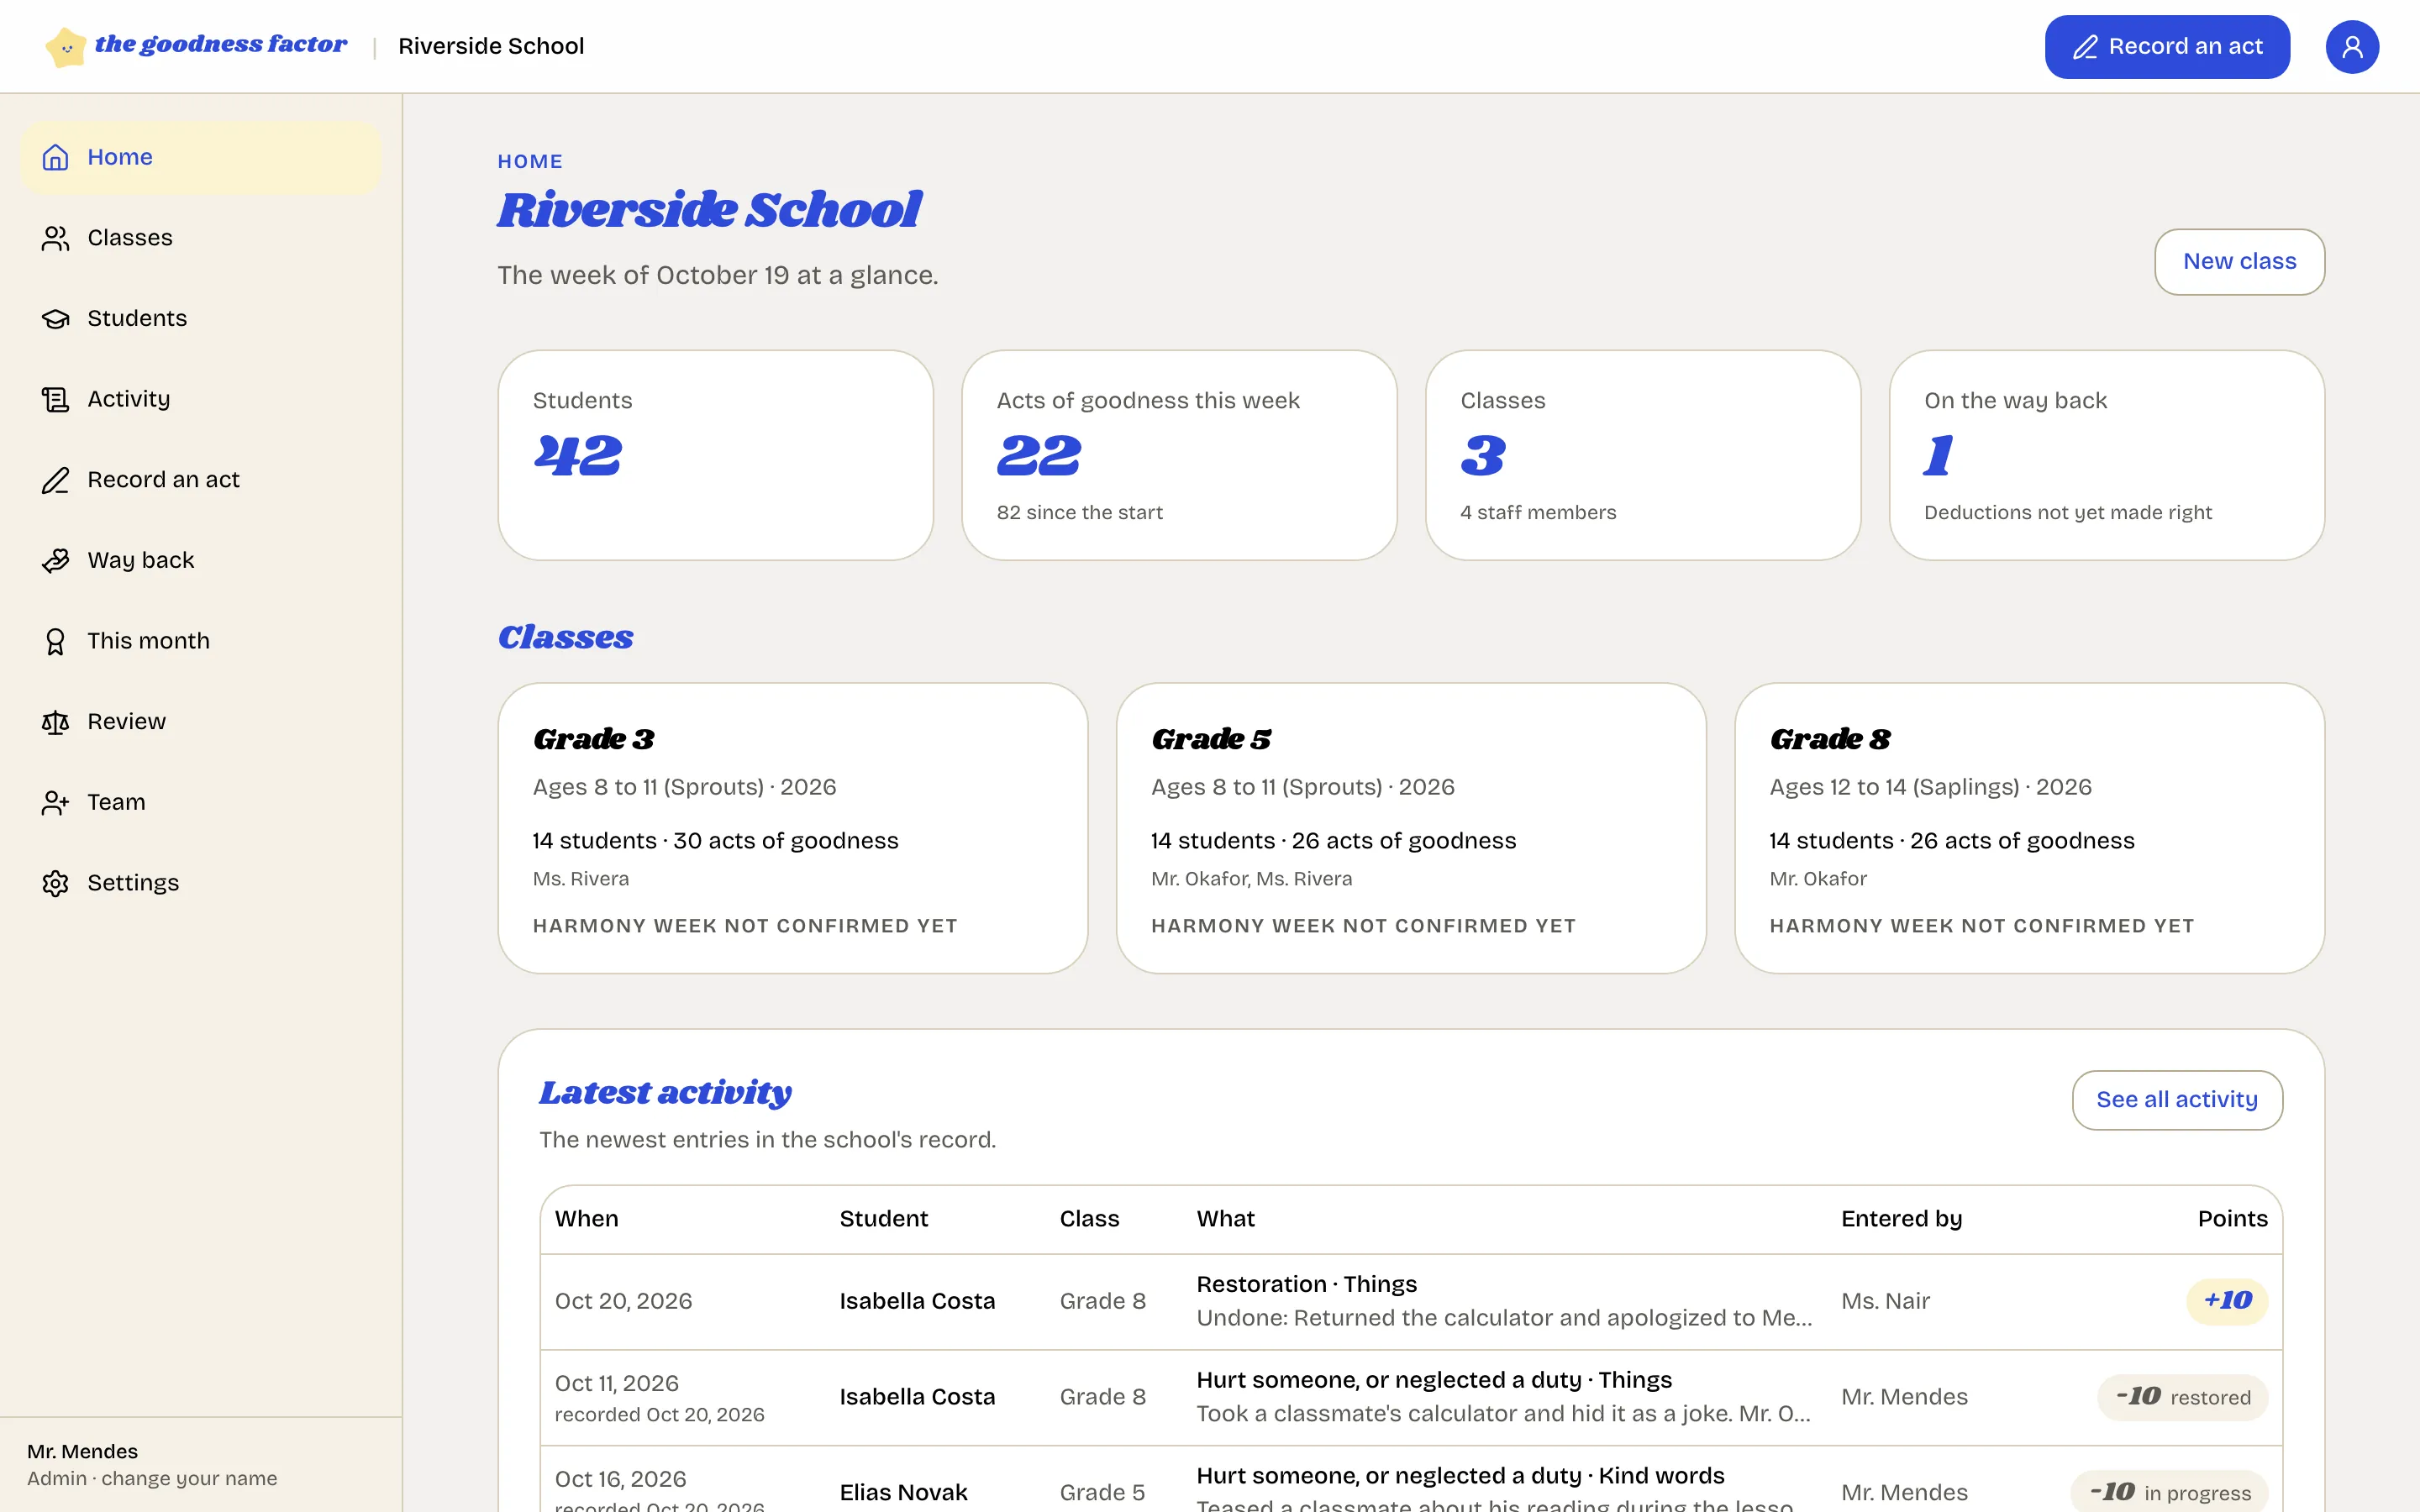Viewport: 2420px width, 1512px height.
Task: Open the Grade 8 class card
Action: coord(2029,828)
